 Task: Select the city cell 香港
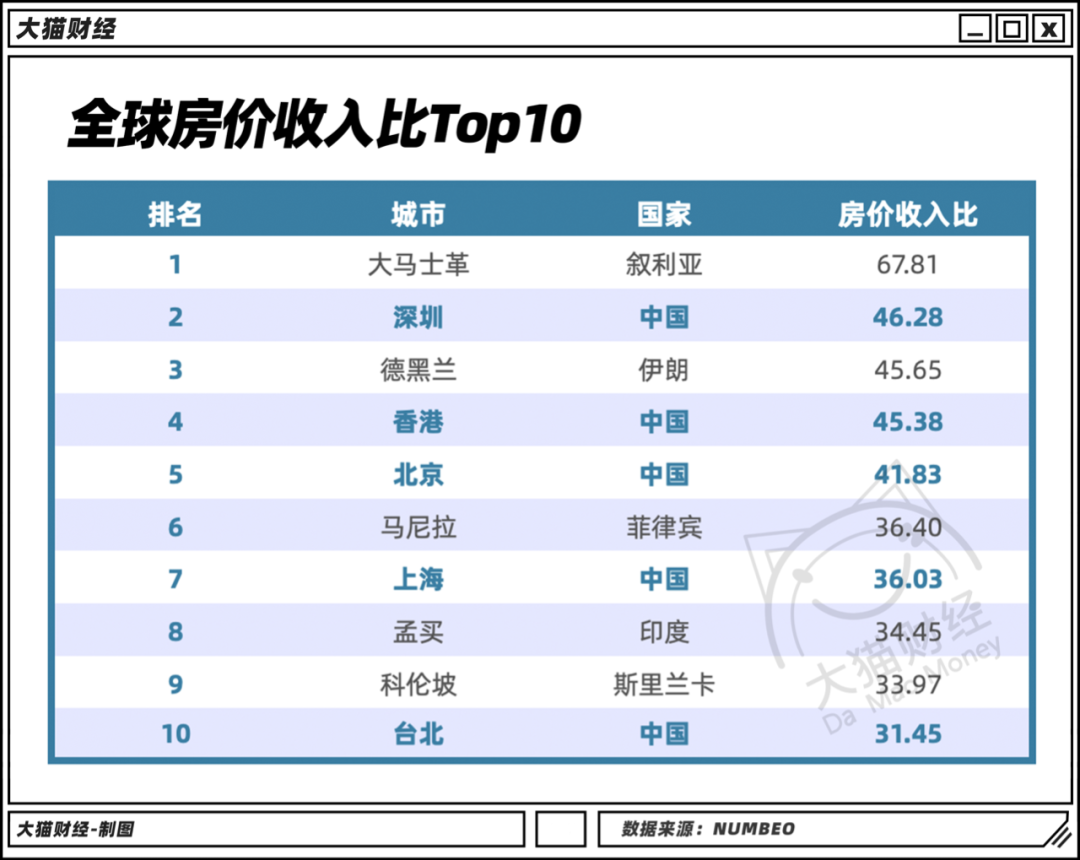pyautogui.click(x=418, y=421)
